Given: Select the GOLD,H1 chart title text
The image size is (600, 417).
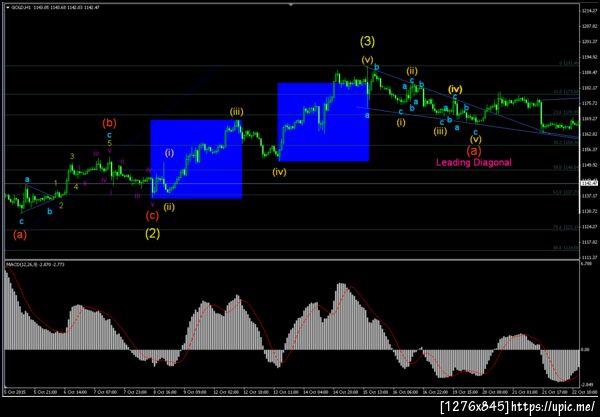Looking at the screenshot, I should pyautogui.click(x=19, y=7).
